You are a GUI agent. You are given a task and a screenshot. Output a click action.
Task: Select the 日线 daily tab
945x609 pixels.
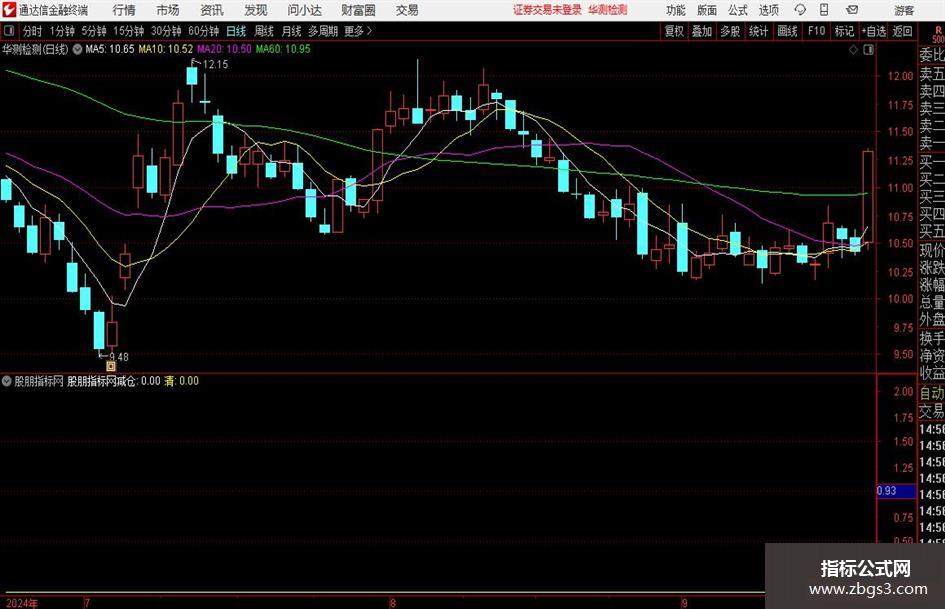236,31
